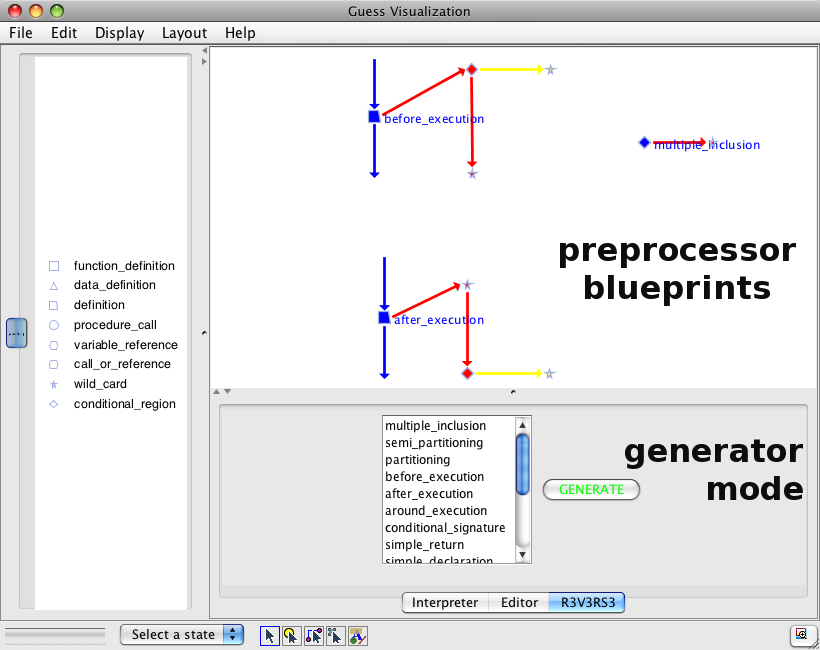Open the Layout menu
The width and height of the screenshot is (820, 650).
(184, 33)
